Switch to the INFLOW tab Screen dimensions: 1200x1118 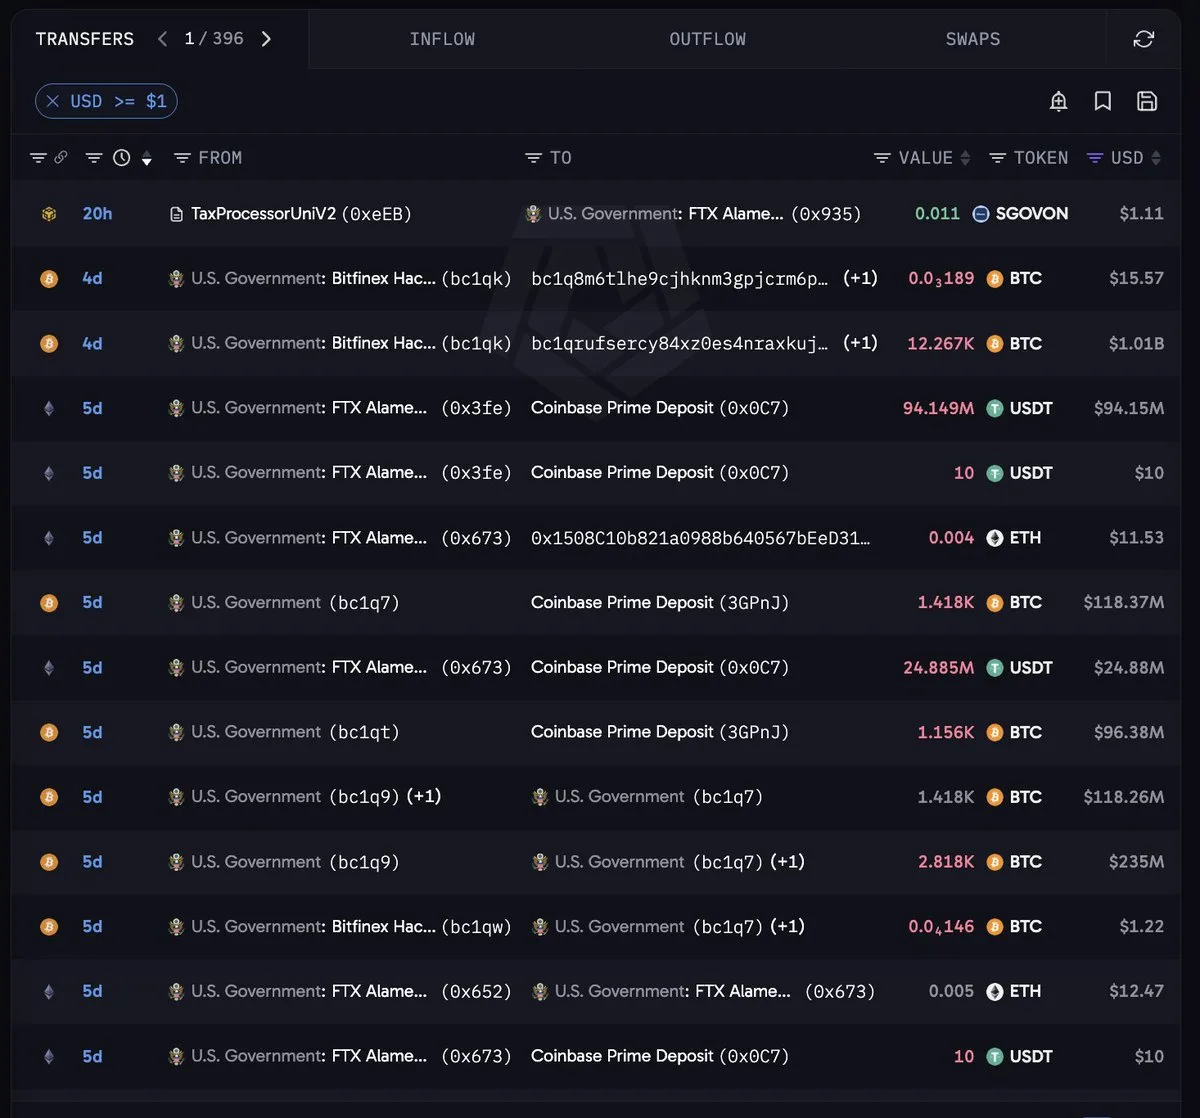tap(442, 39)
